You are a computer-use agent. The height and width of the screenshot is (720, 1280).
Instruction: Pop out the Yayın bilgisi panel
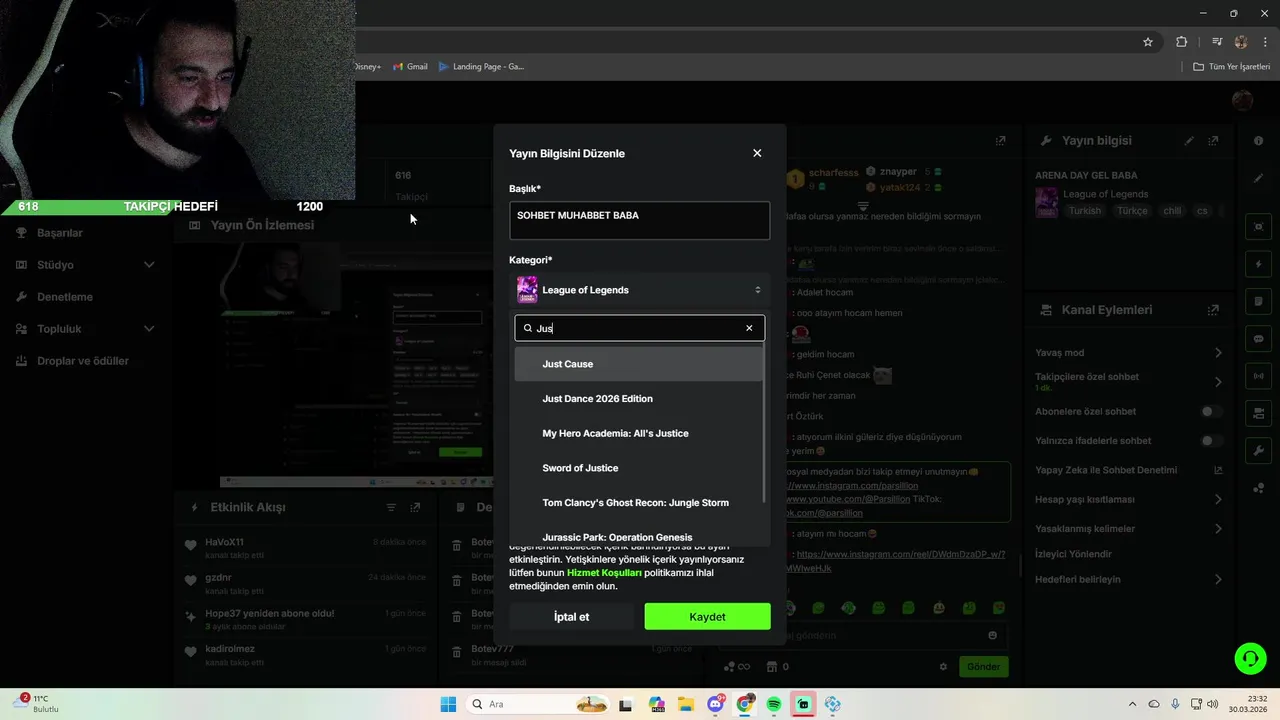click(1213, 141)
